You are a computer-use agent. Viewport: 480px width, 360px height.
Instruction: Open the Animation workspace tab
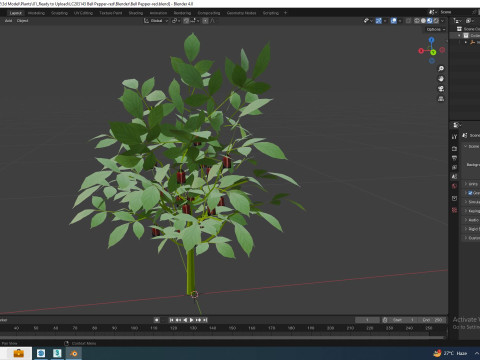158,13
